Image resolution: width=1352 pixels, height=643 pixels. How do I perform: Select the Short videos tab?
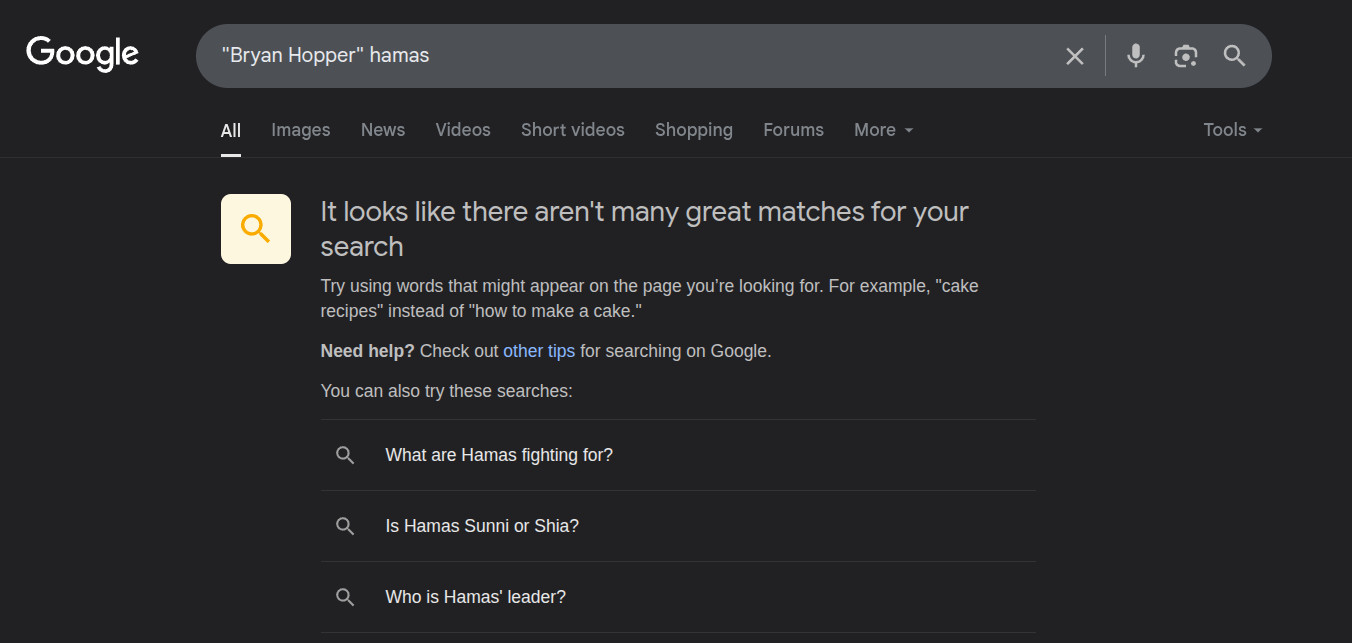(573, 130)
